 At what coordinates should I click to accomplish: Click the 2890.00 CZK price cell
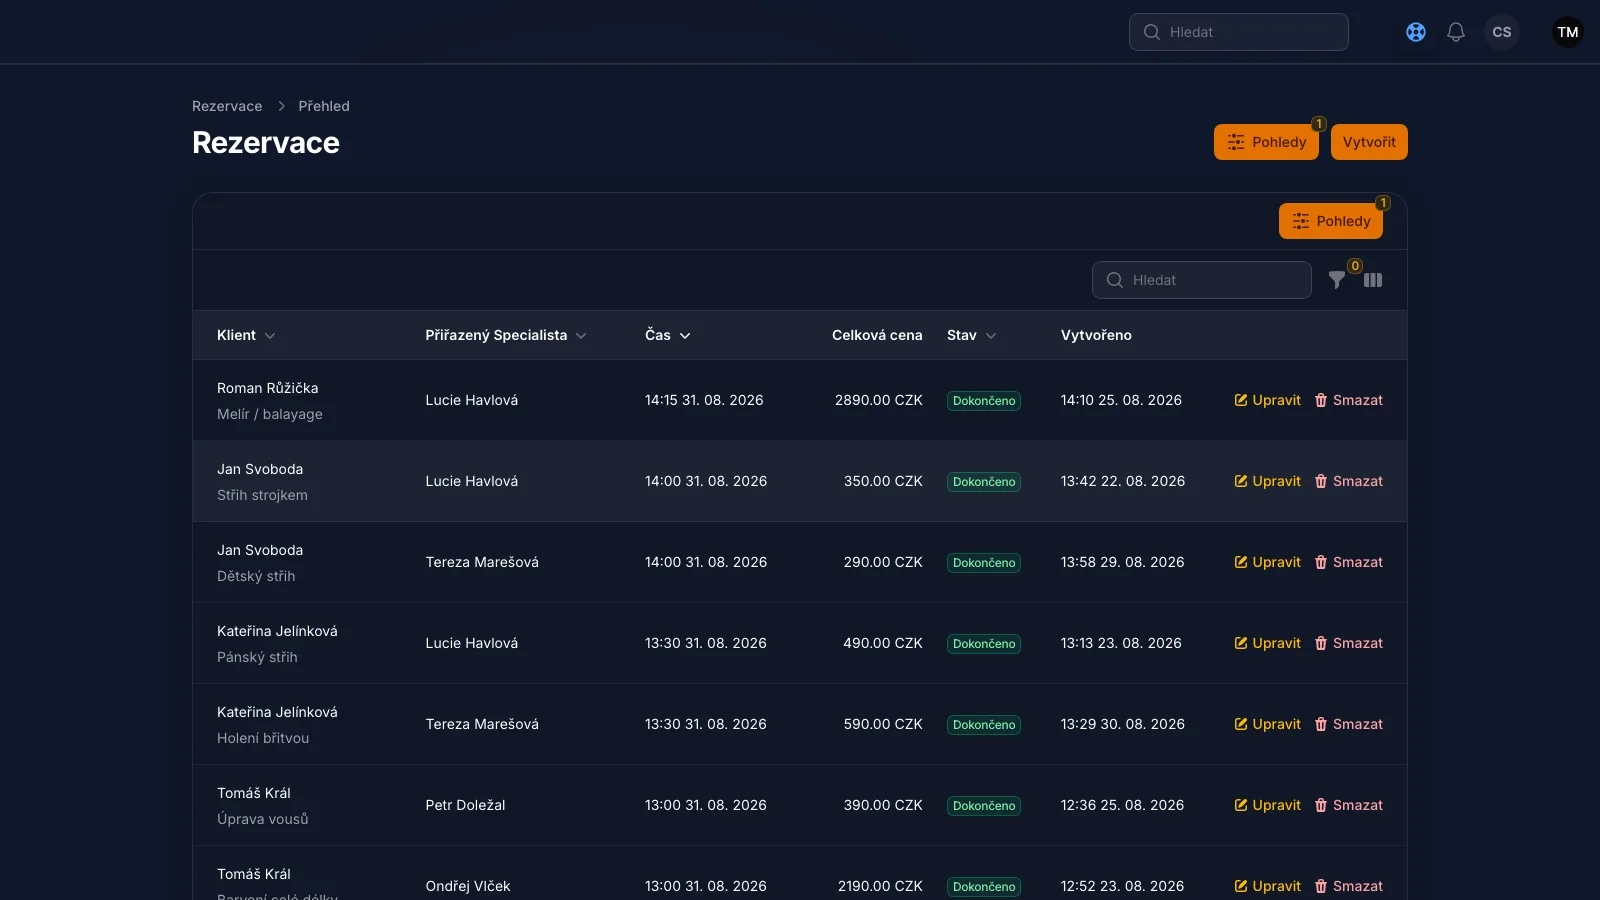(x=879, y=400)
